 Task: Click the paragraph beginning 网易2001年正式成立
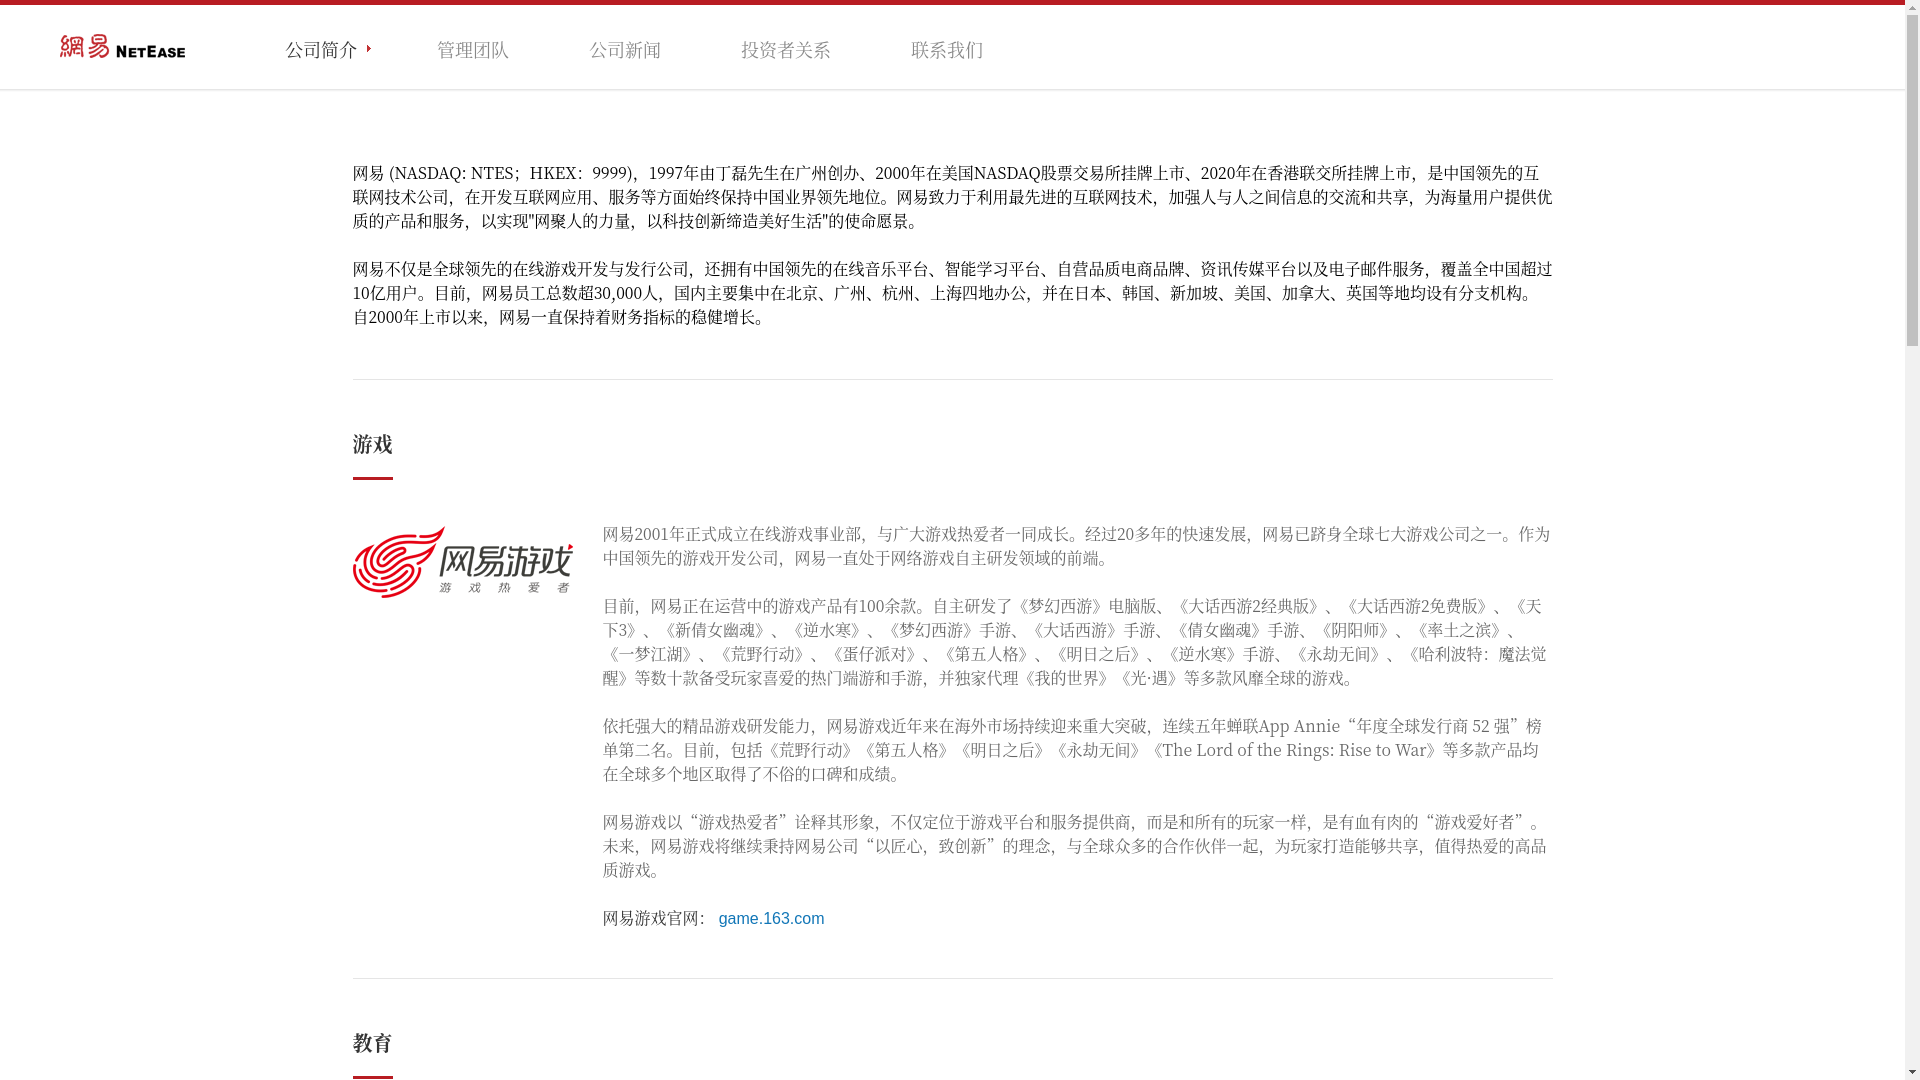click(x=1076, y=545)
